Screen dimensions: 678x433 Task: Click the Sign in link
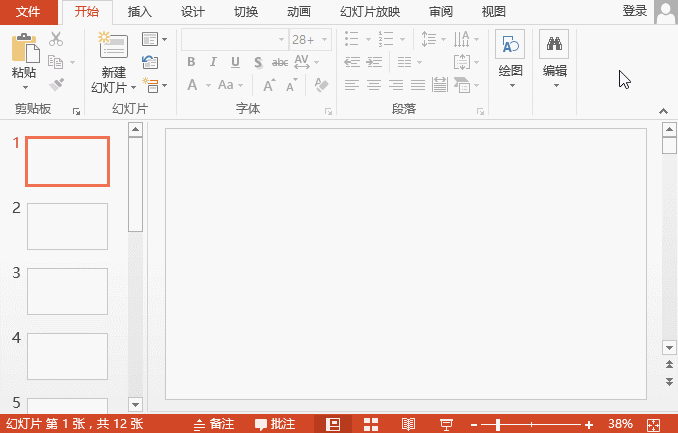click(634, 11)
